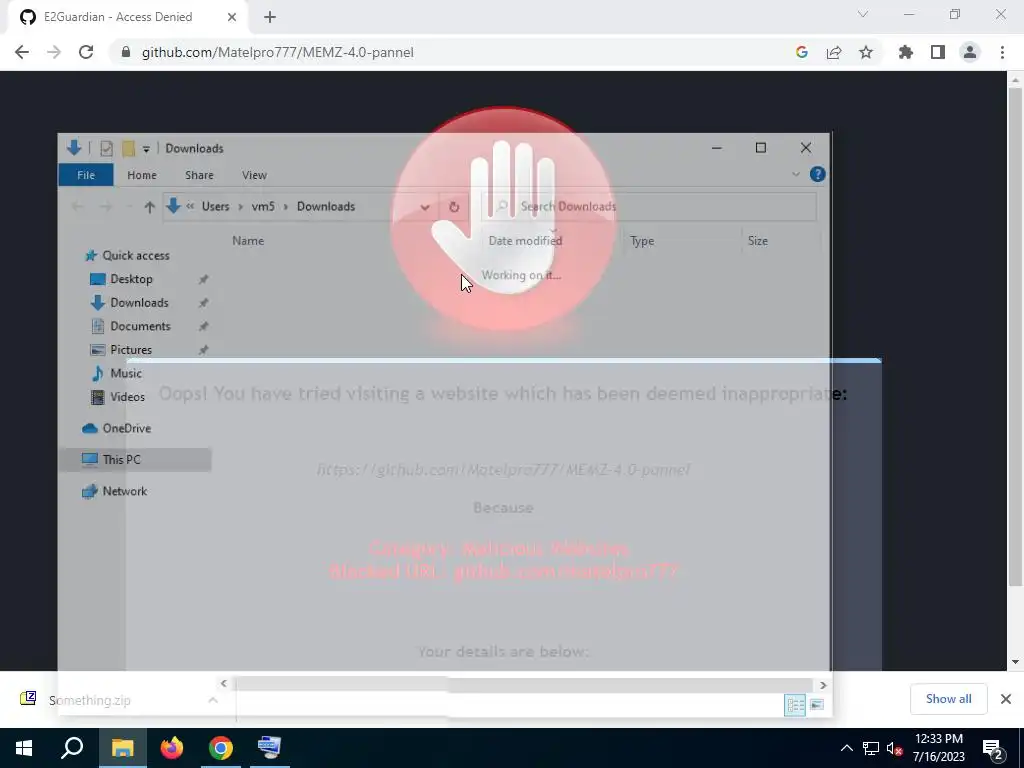
Task: Click Properties icon in Explorer title bar
Action: click(106, 148)
